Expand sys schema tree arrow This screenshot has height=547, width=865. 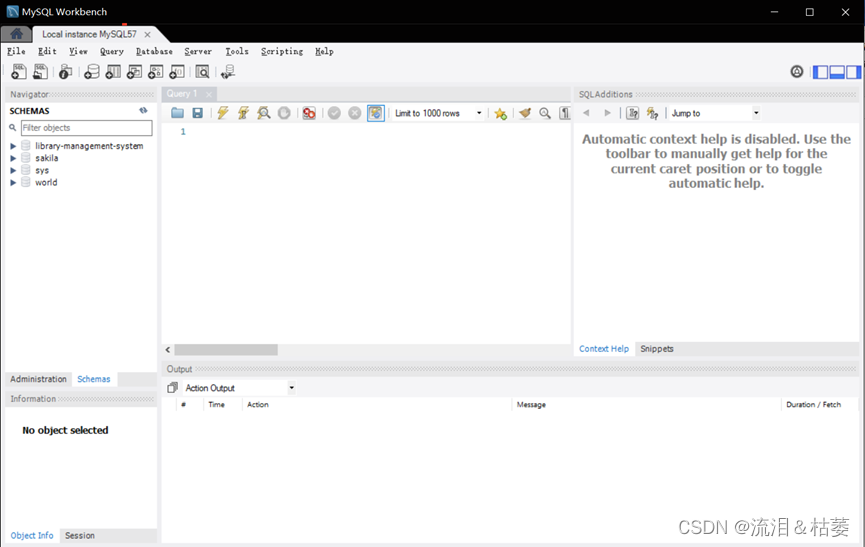(13, 170)
